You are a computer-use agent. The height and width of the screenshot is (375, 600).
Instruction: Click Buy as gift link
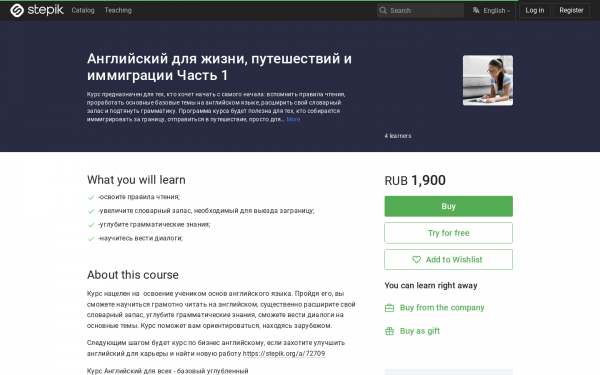[x=420, y=331]
